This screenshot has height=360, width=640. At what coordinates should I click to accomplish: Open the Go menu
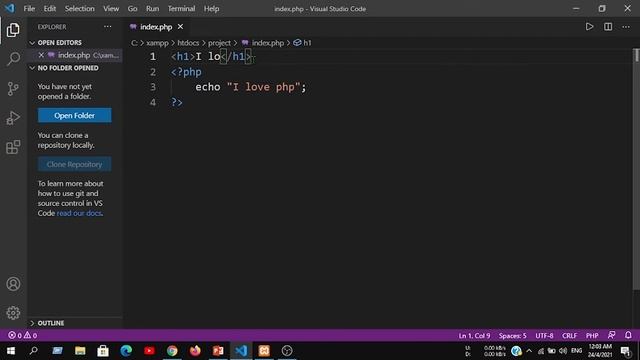[132, 9]
